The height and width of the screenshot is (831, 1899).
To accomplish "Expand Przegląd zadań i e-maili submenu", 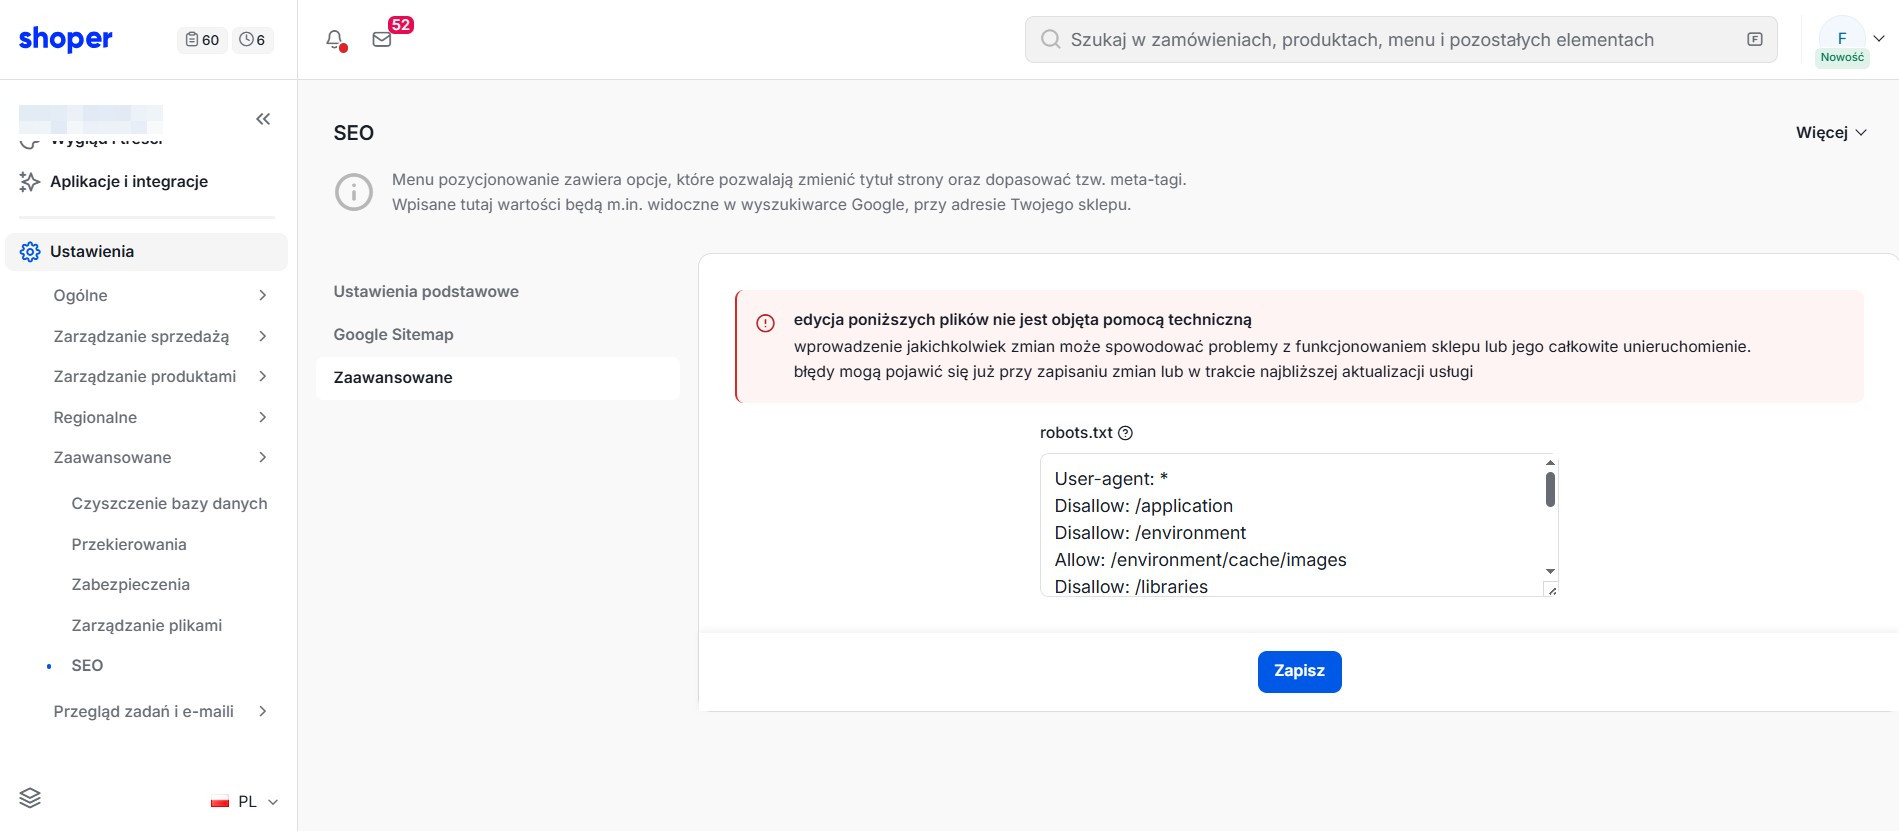I will 262,711.
